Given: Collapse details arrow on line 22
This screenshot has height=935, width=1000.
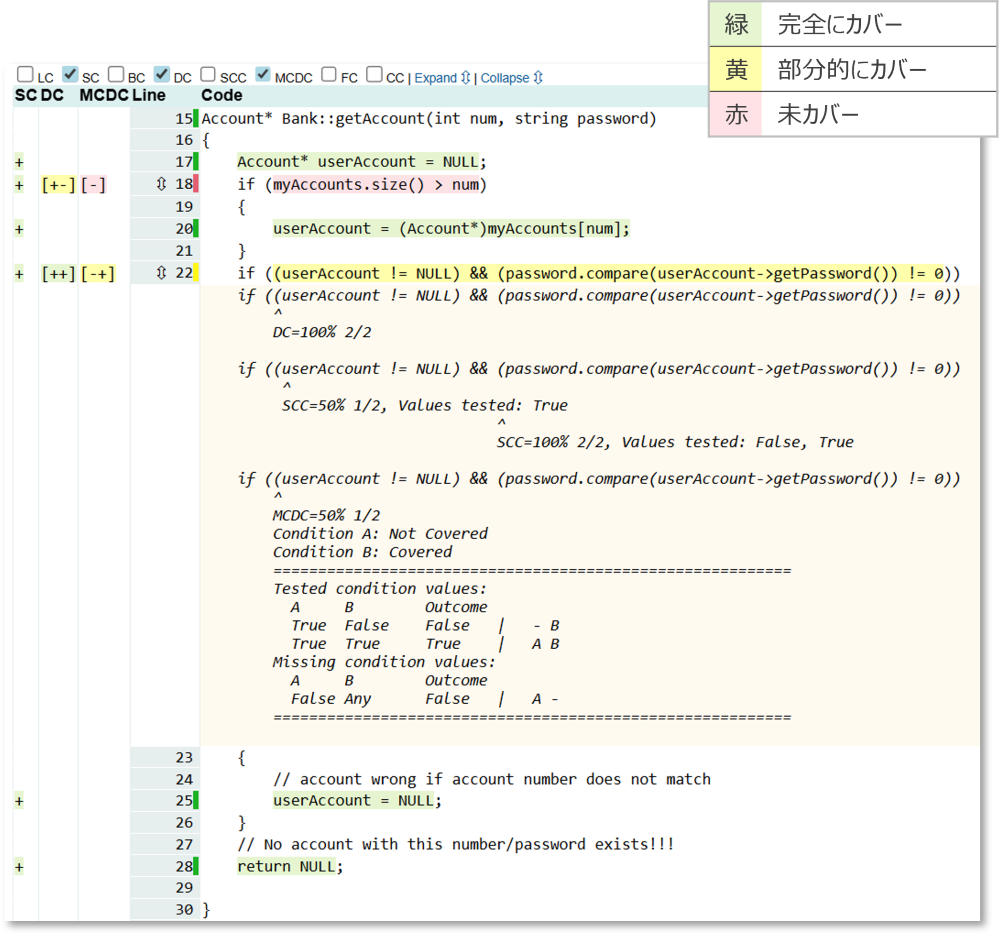Looking at the screenshot, I should (x=161, y=273).
